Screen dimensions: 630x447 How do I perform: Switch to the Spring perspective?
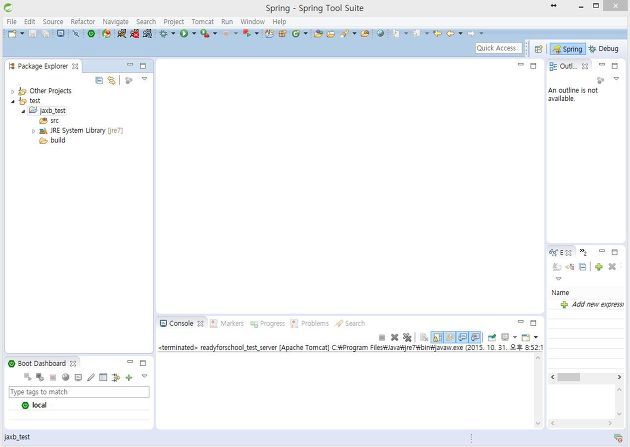tap(567, 49)
